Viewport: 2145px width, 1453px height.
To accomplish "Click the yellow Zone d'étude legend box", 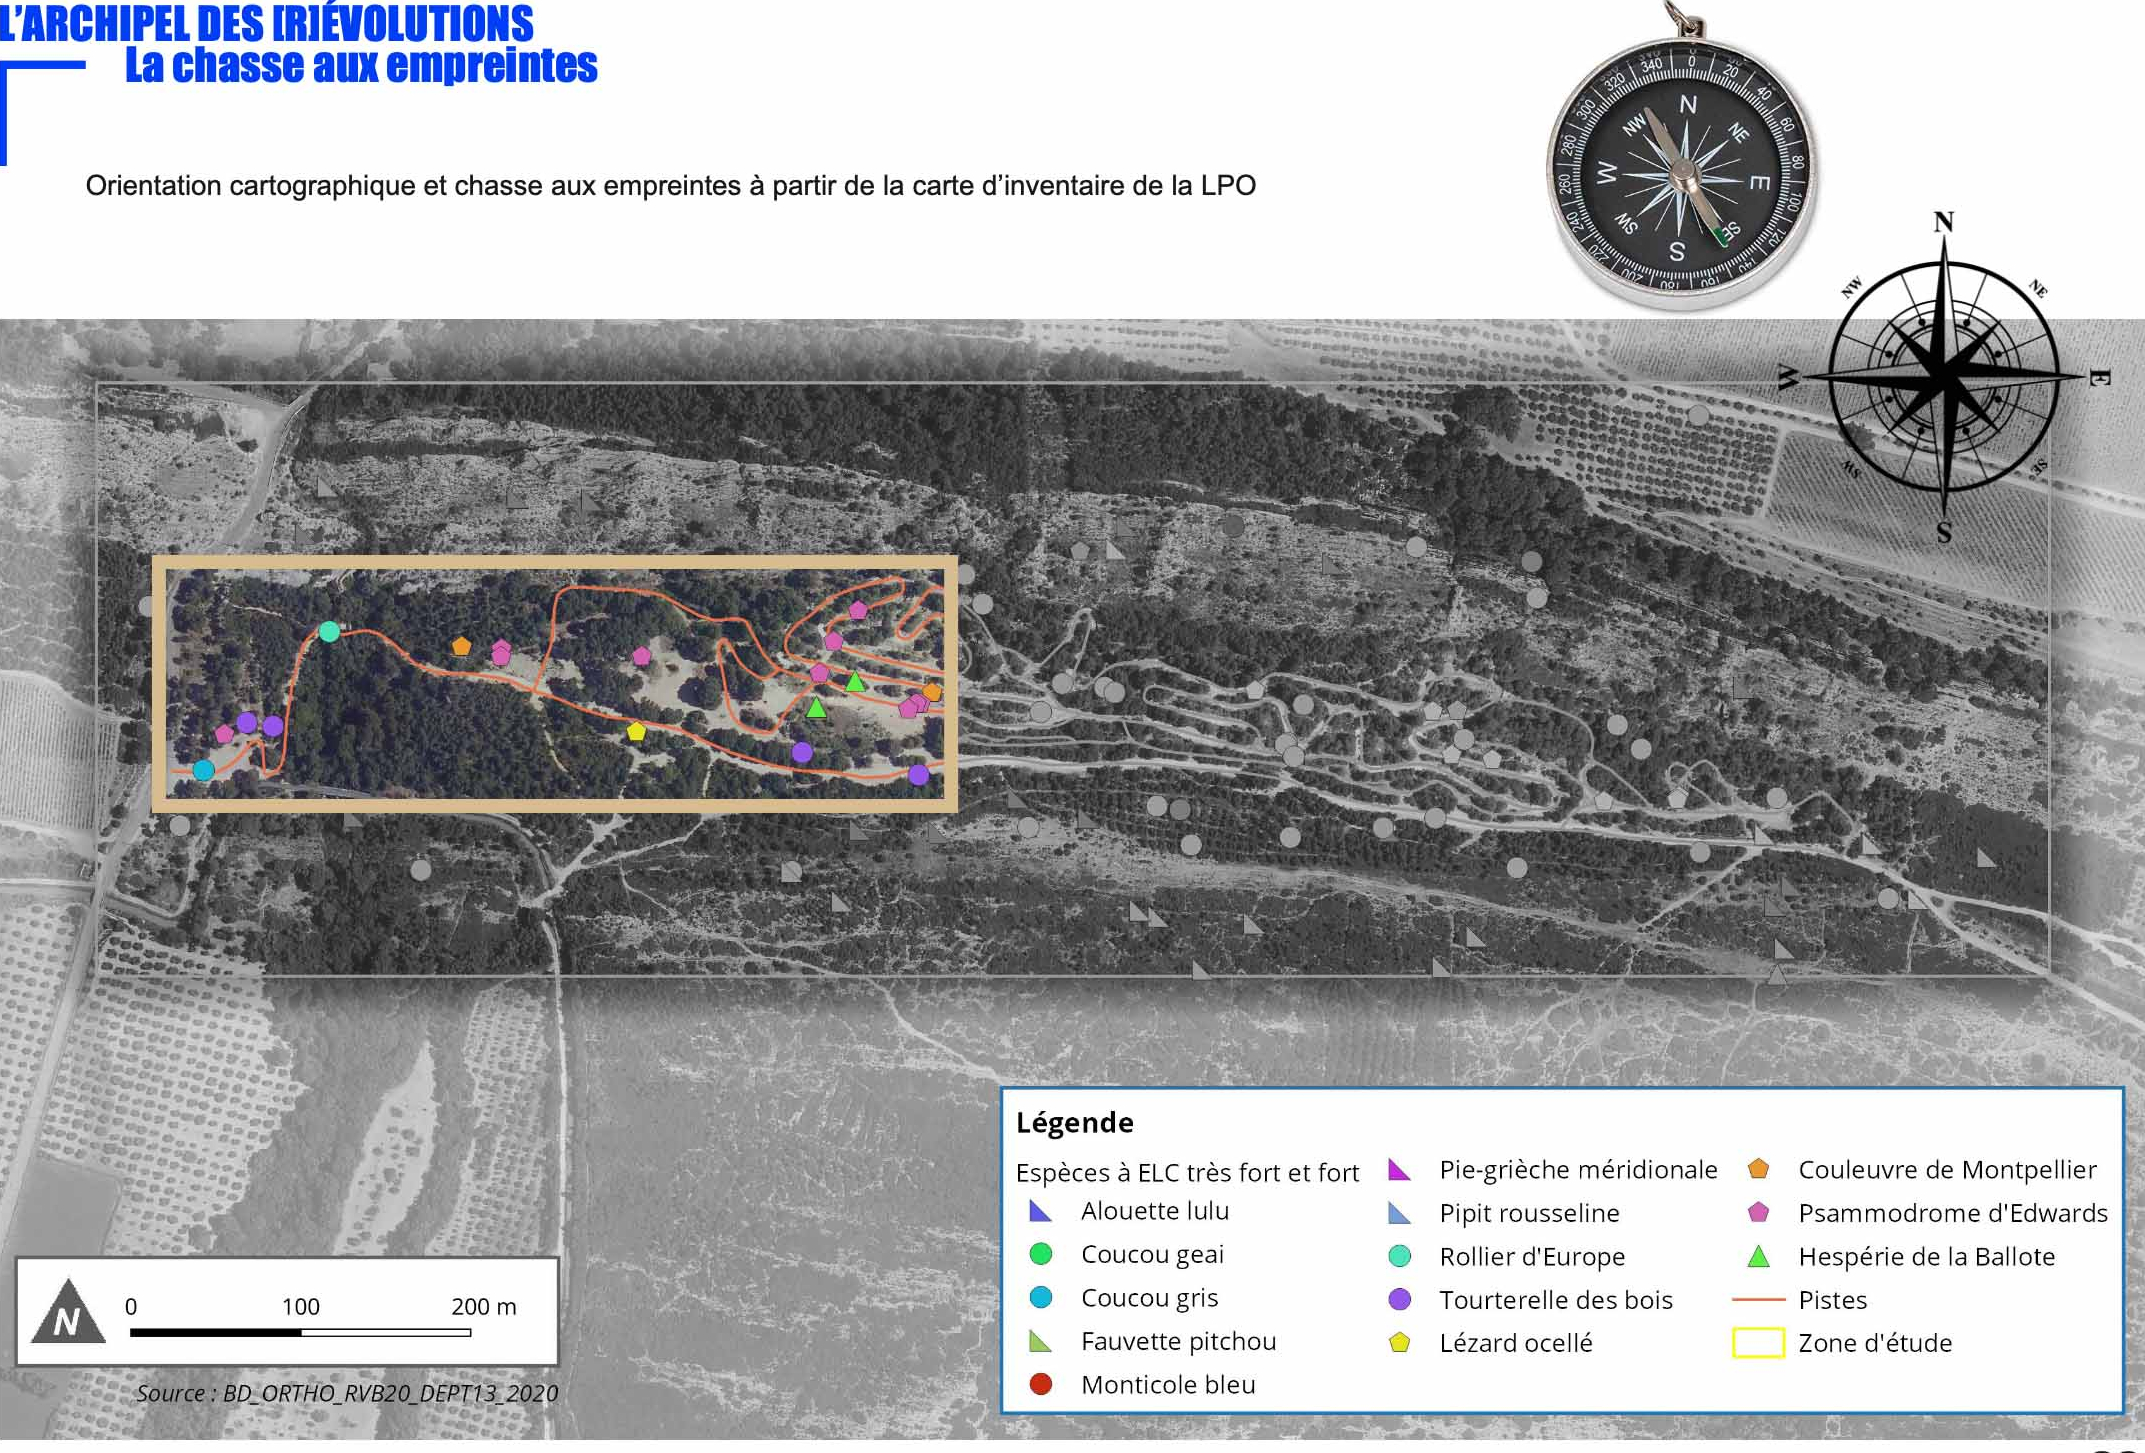I will (1758, 1343).
